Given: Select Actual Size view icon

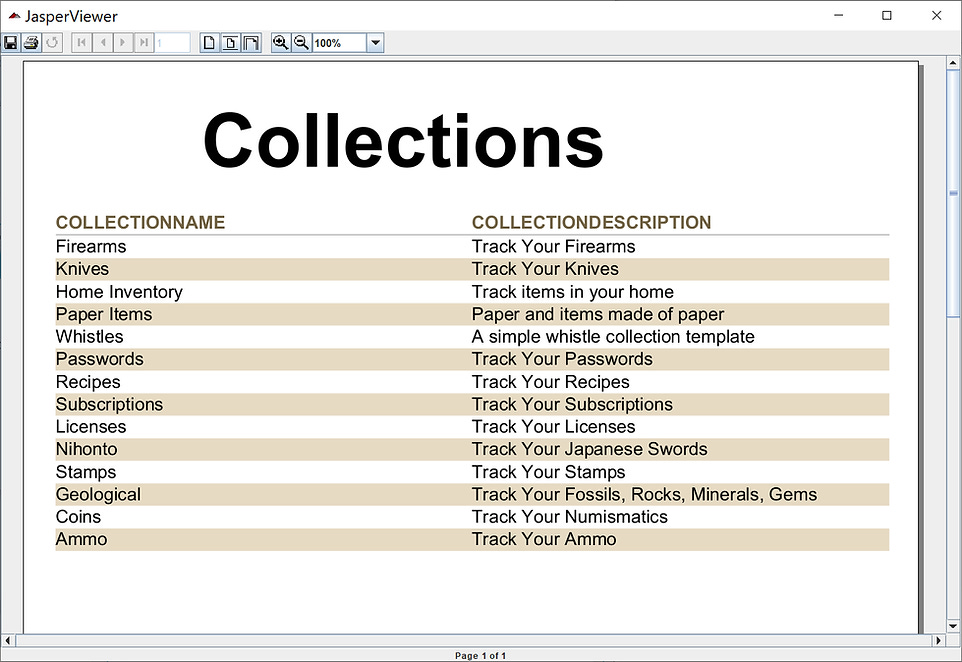Looking at the screenshot, I should [210, 43].
